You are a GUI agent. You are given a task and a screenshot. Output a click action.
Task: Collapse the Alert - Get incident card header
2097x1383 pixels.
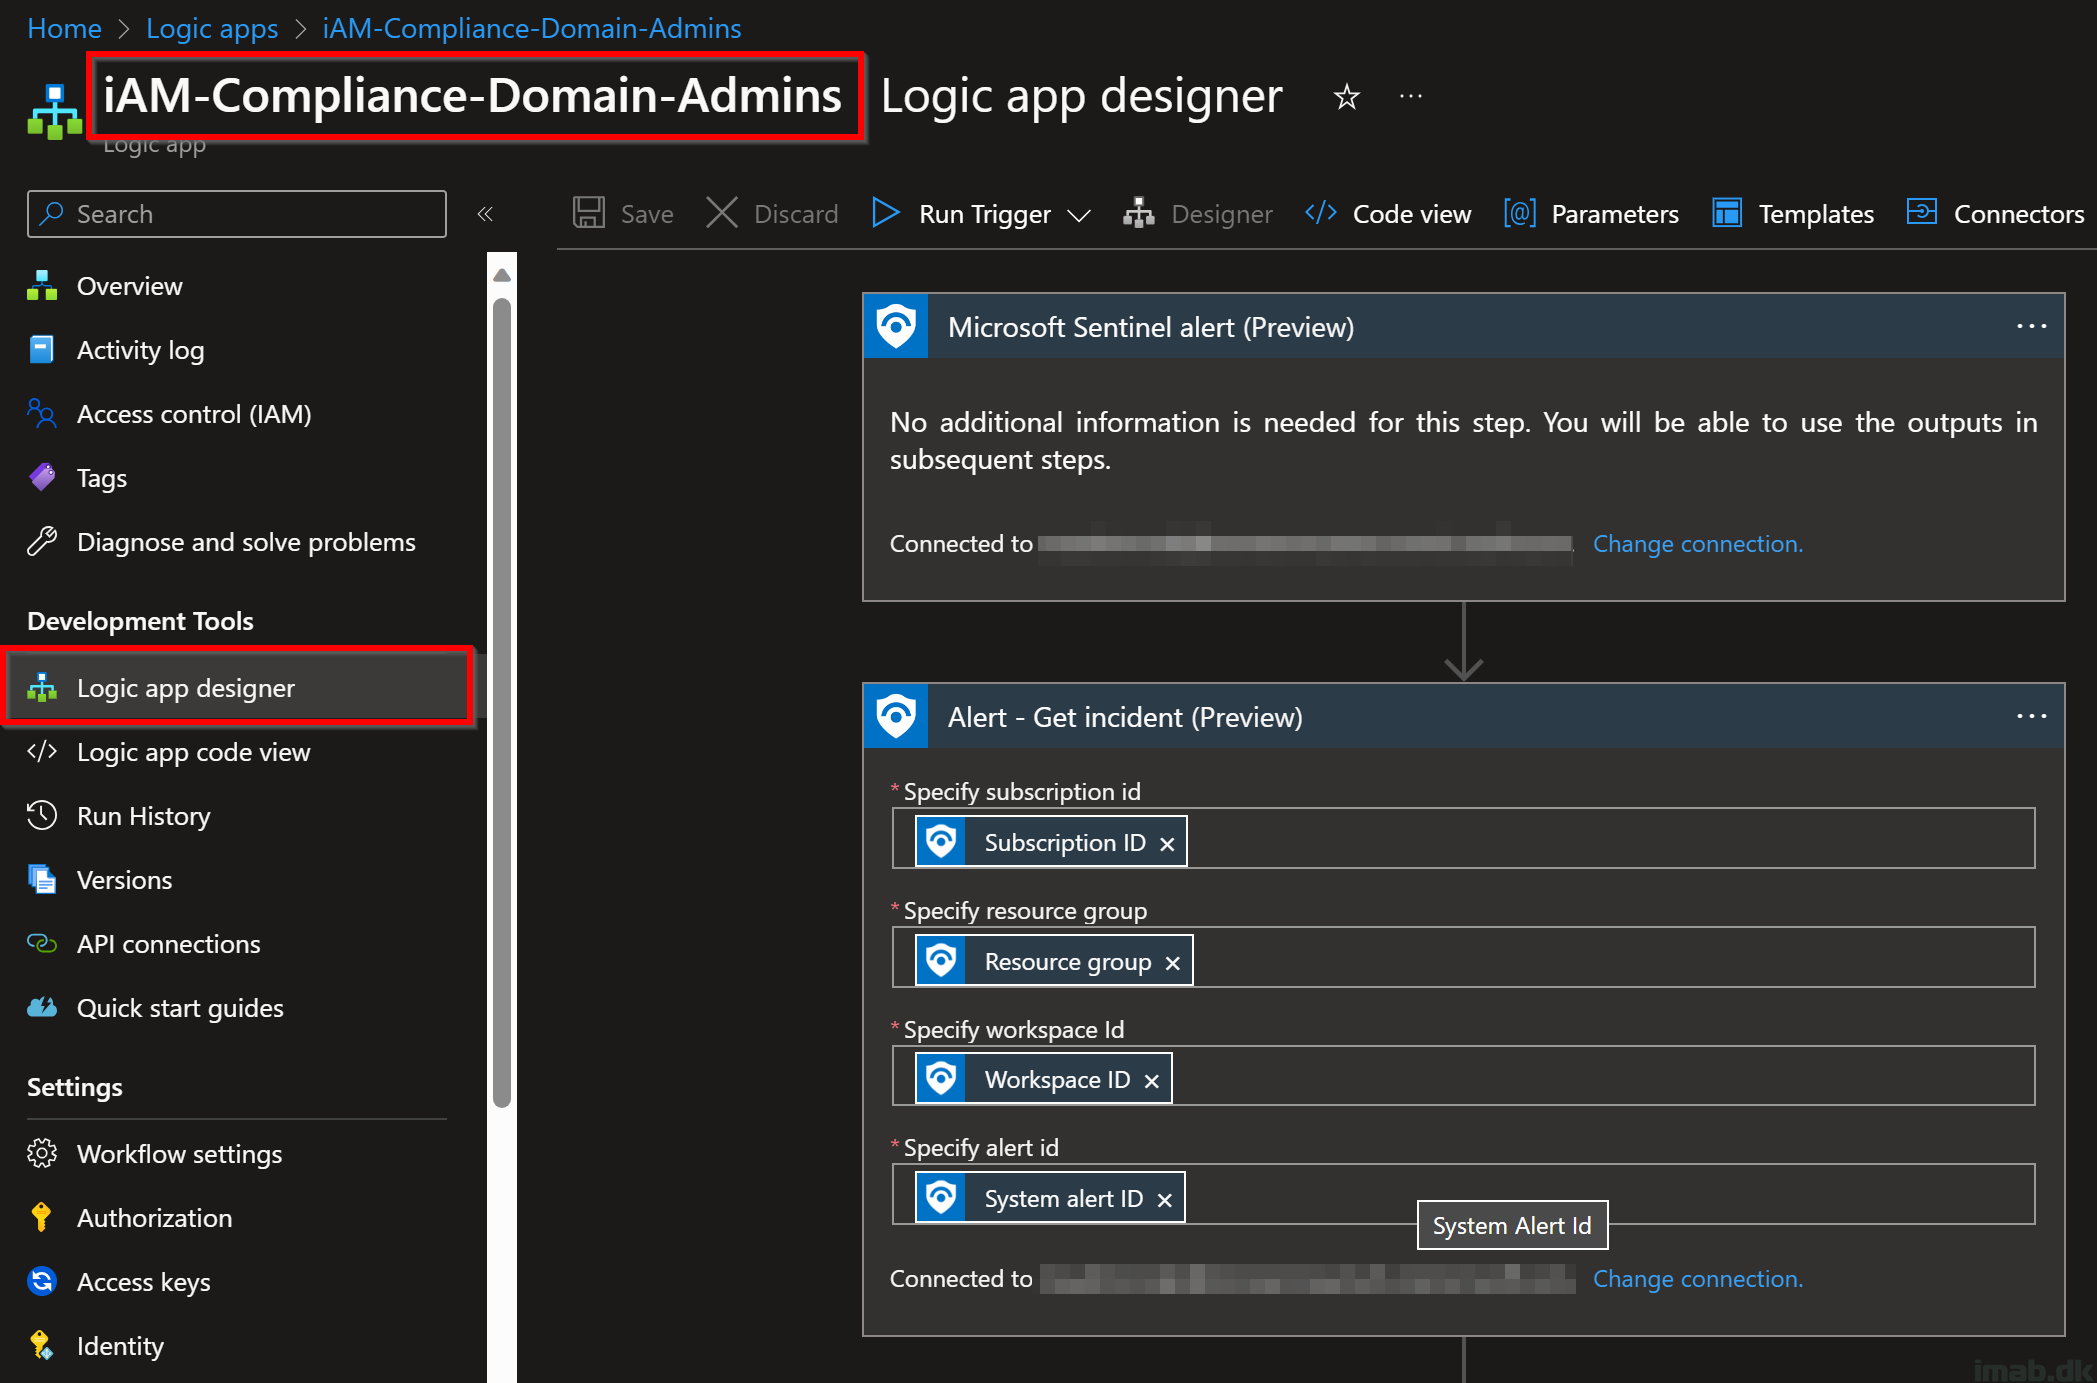pos(1464,716)
